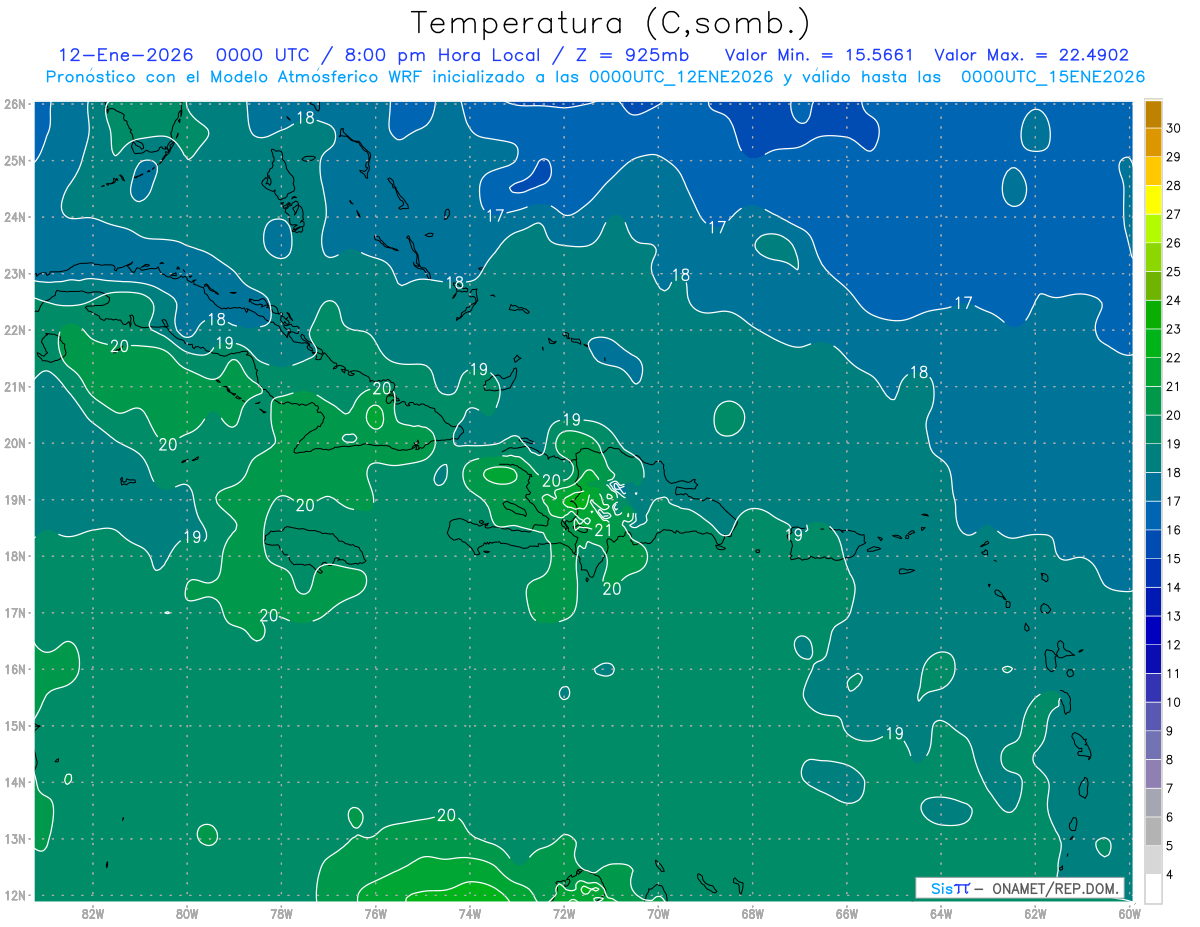Viewport: 1200px width, 927px height.
Task: Click the brown-orange color bar segment above 30
Action: point(1153,114)
